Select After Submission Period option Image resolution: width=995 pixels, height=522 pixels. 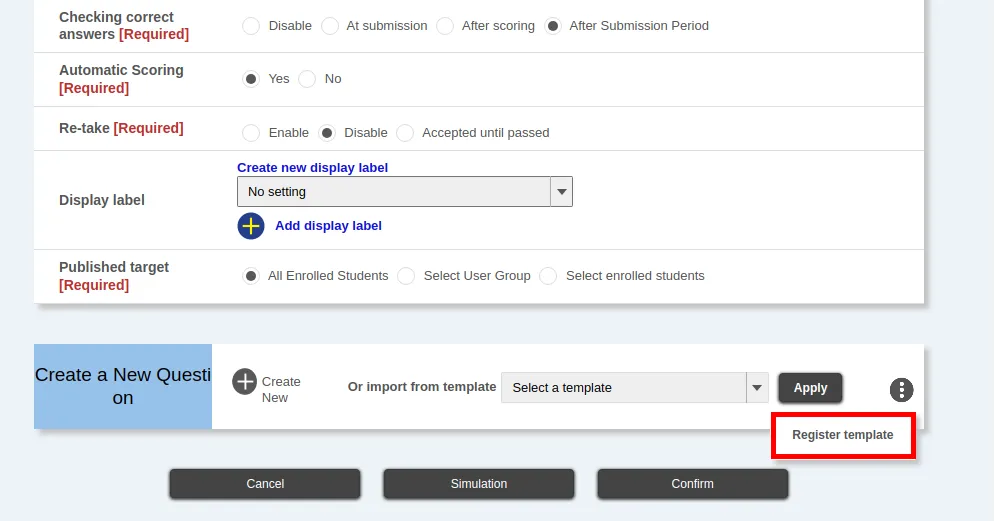553,26
